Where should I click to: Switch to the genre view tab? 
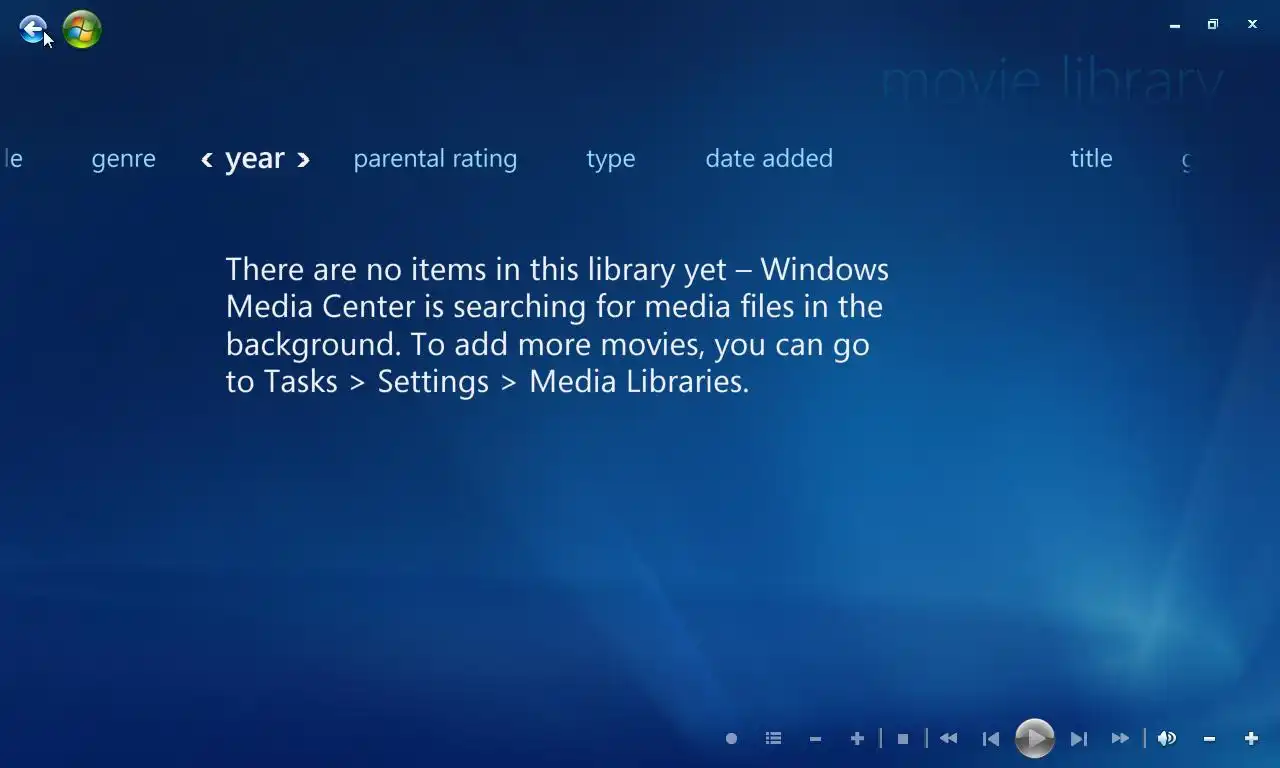coord(124,159)
